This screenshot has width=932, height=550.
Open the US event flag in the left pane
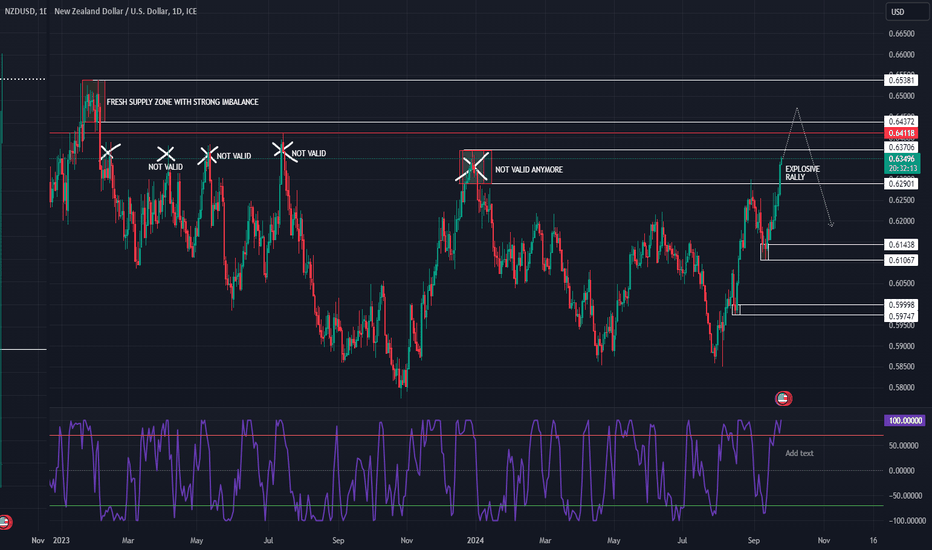[x=5, y=522]
